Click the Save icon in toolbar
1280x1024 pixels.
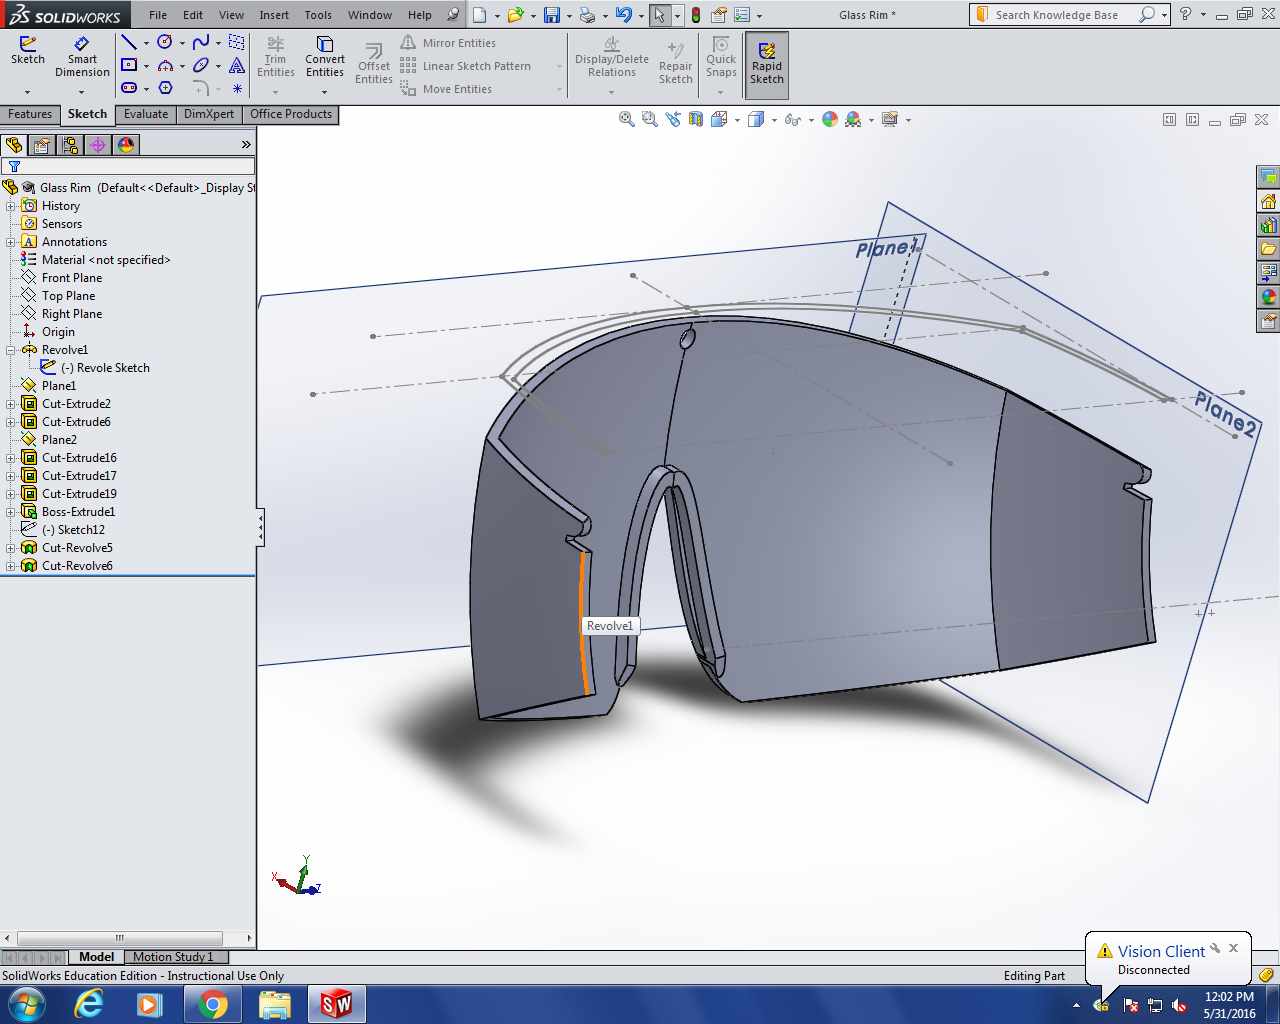point(551,15)
